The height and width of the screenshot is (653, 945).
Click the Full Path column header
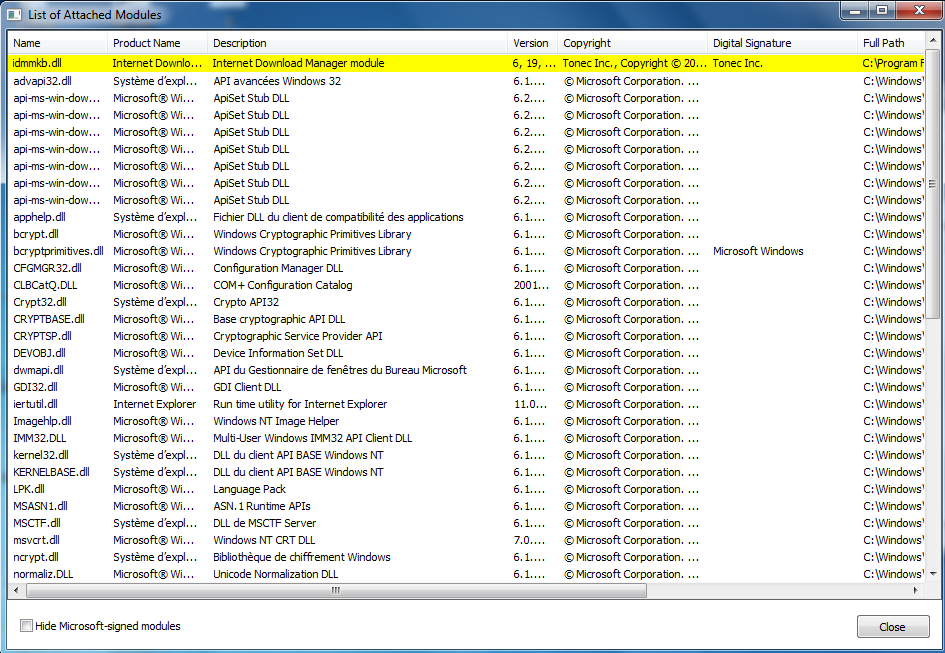[890, 43]
